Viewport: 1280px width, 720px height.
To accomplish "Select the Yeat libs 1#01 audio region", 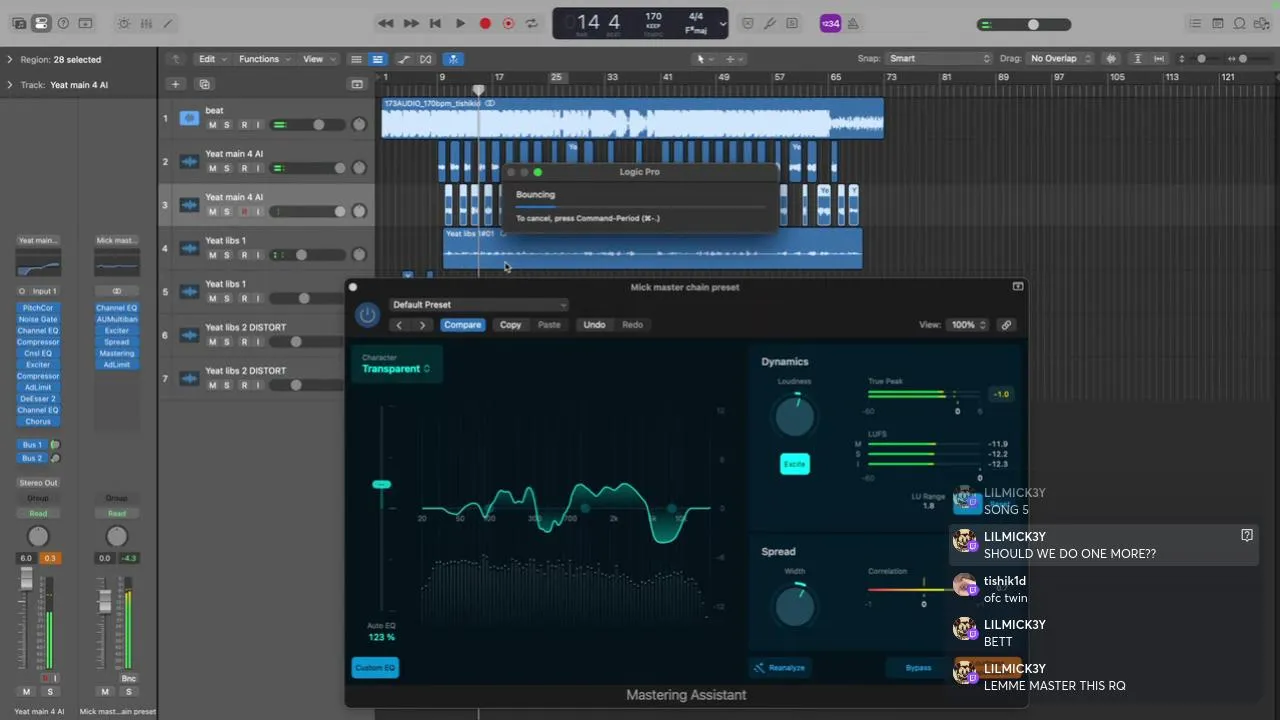I will click(652, 248).
